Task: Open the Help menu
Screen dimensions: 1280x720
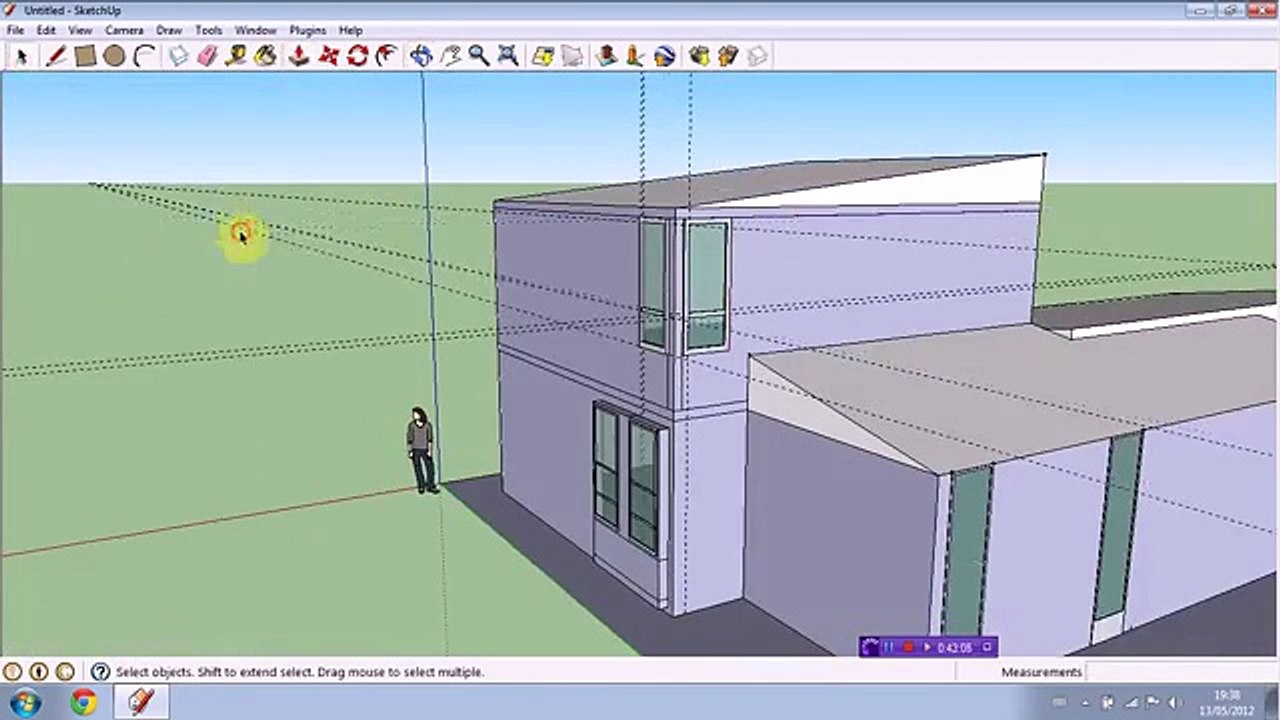Action: click(350, 31)
